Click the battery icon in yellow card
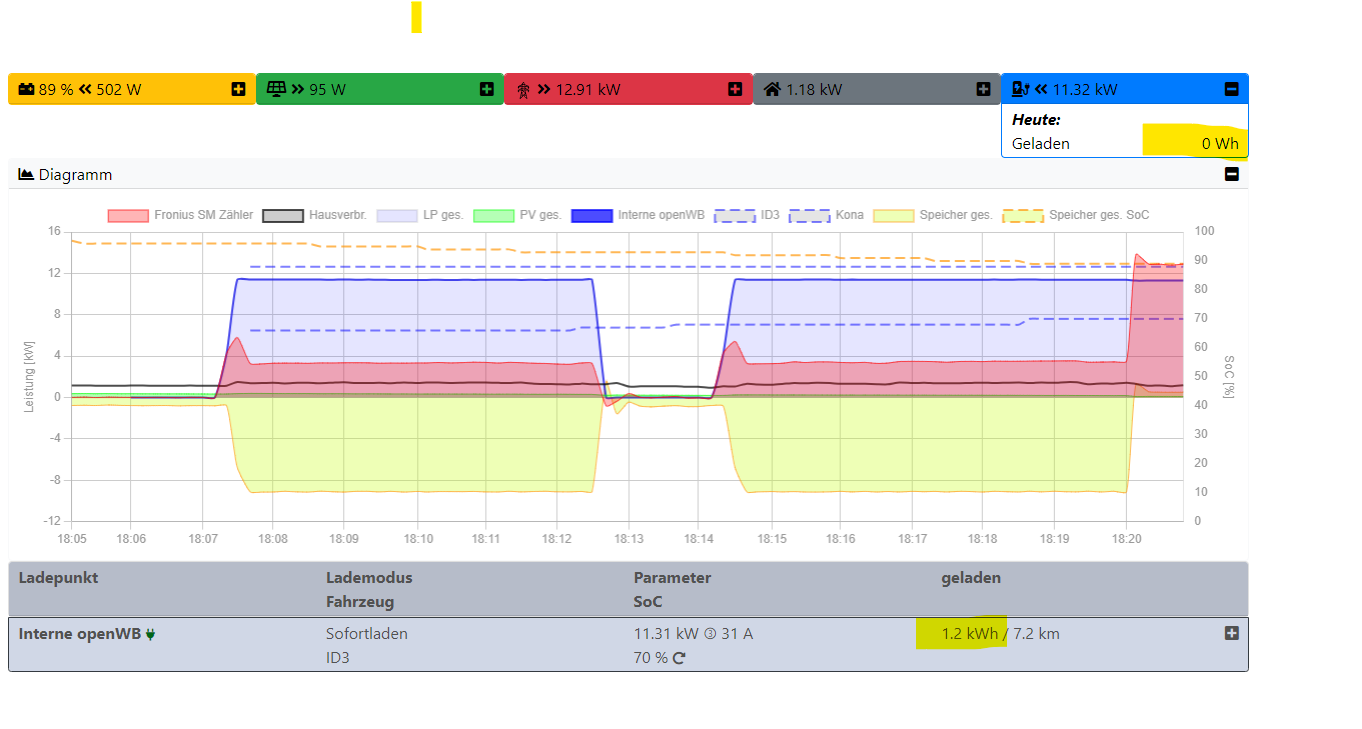1362x729 pixels. [x=26, y=89]
